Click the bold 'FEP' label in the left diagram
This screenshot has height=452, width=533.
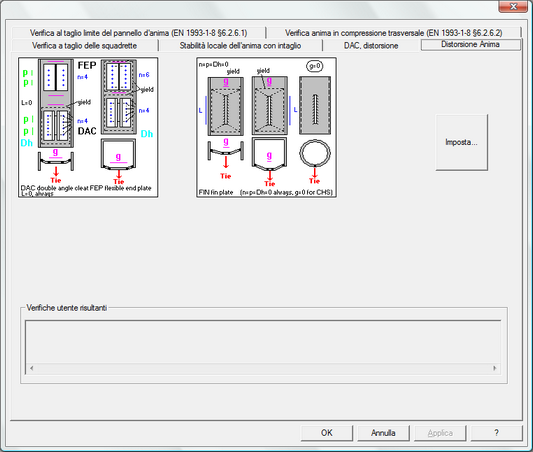coord(87,65)
